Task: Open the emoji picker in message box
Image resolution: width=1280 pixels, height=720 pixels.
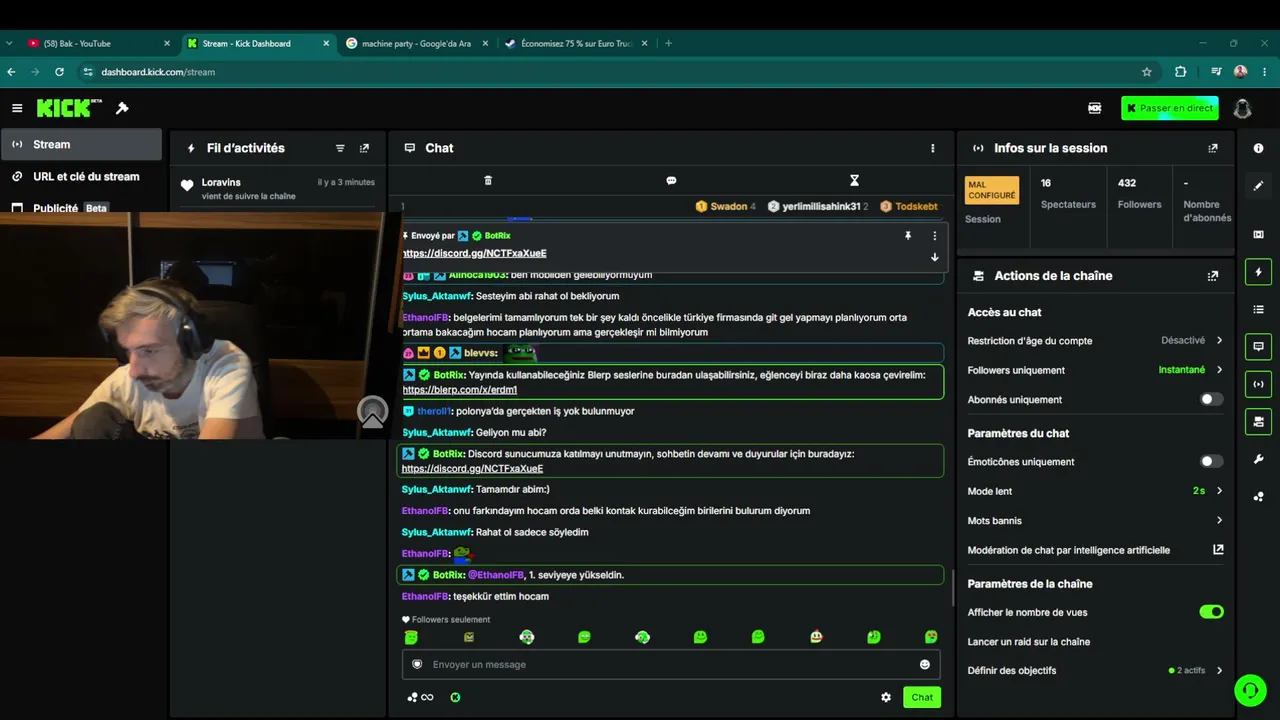Action: pyautogui.click(x=925, y=664)
